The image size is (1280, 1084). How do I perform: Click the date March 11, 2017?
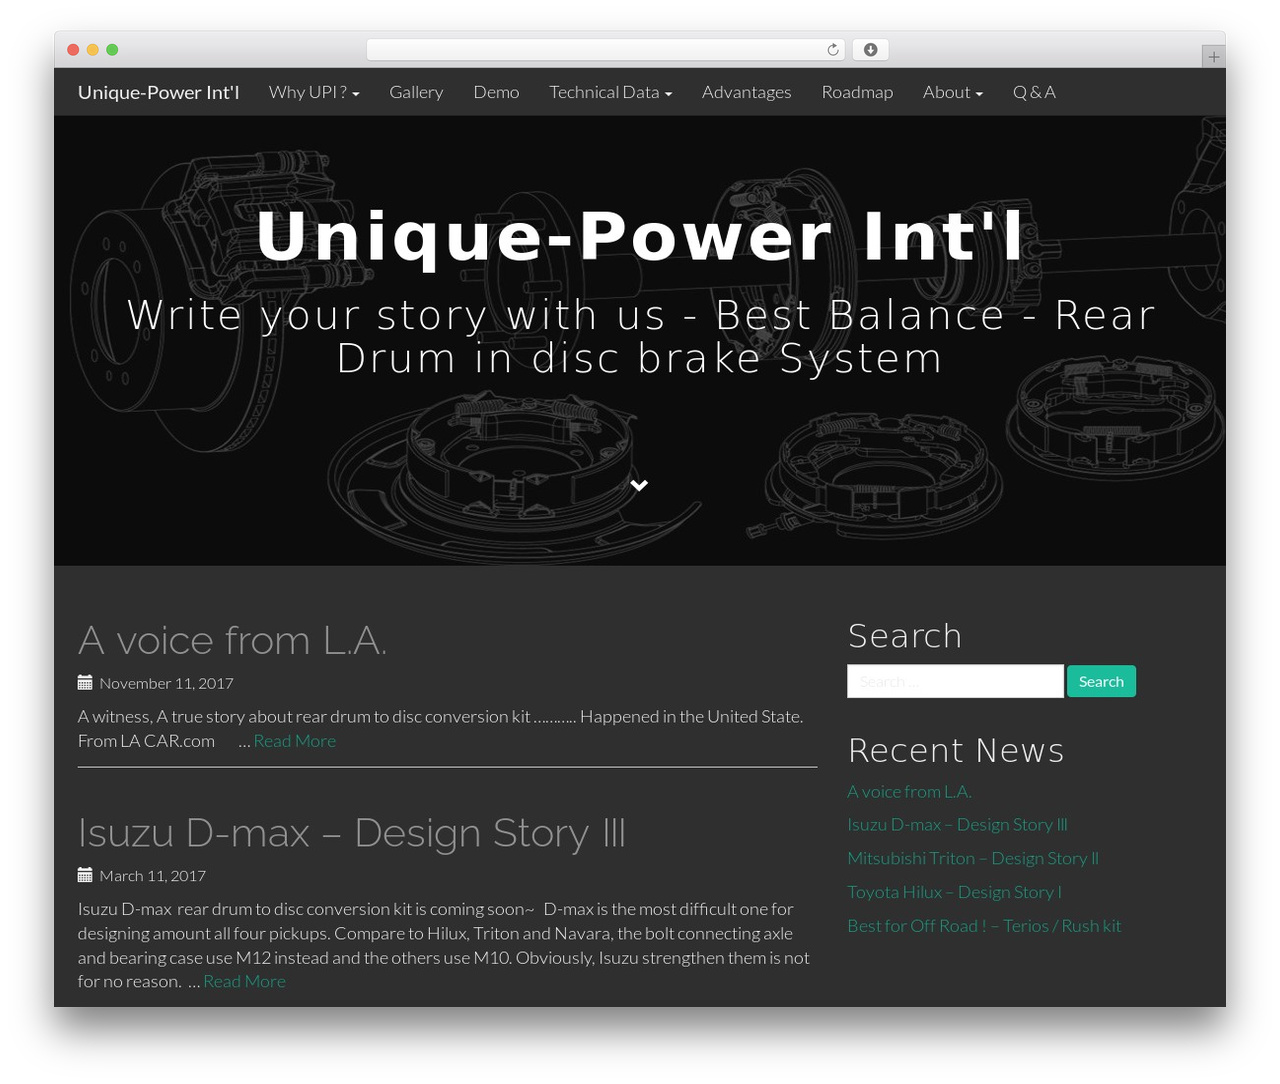click(152, 876)
